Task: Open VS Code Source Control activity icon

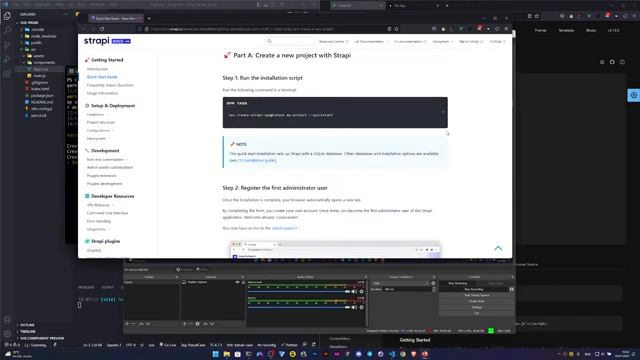Action: (7, 45)
